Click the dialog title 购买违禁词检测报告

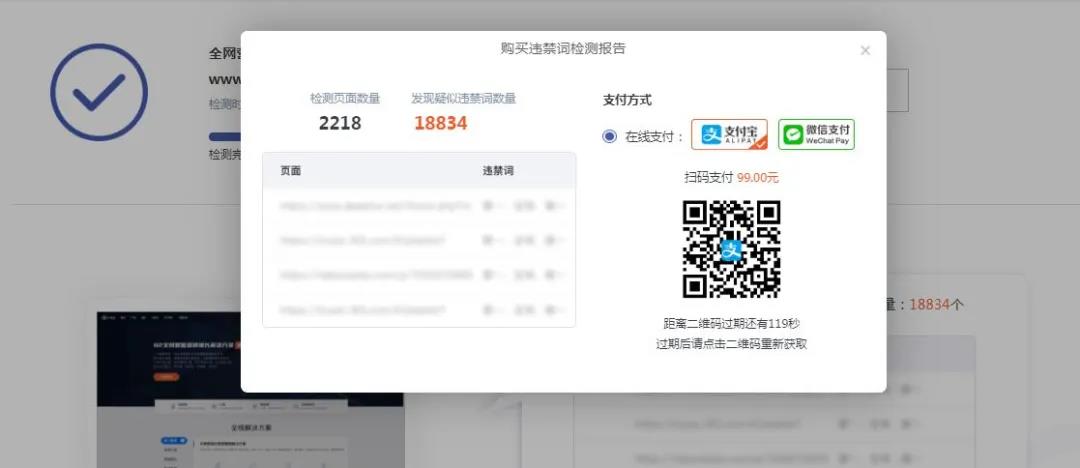tap(563, 49)
